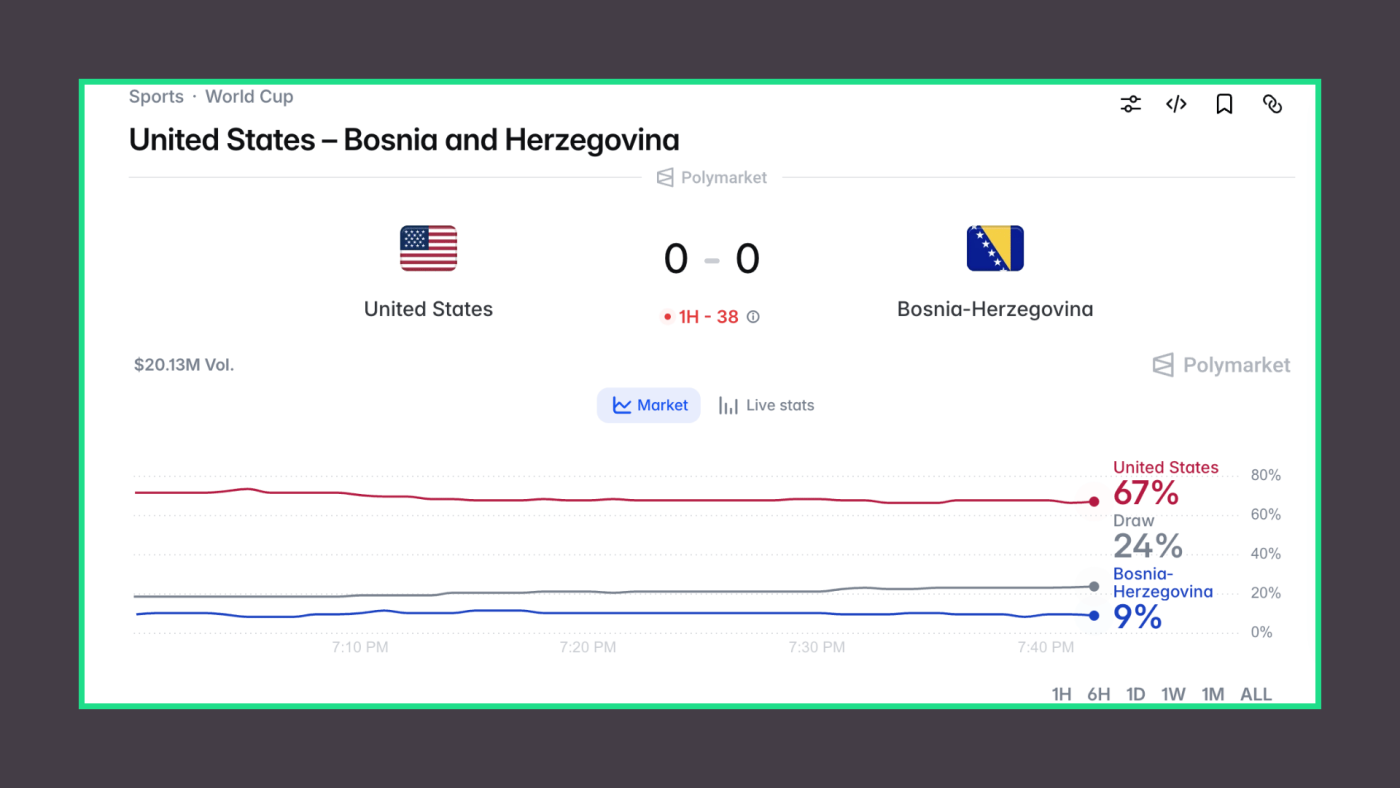Image resolution: width=1400 pixels, height=788 pixels.
Task: Select the 1M time range
Action: 1212,694
